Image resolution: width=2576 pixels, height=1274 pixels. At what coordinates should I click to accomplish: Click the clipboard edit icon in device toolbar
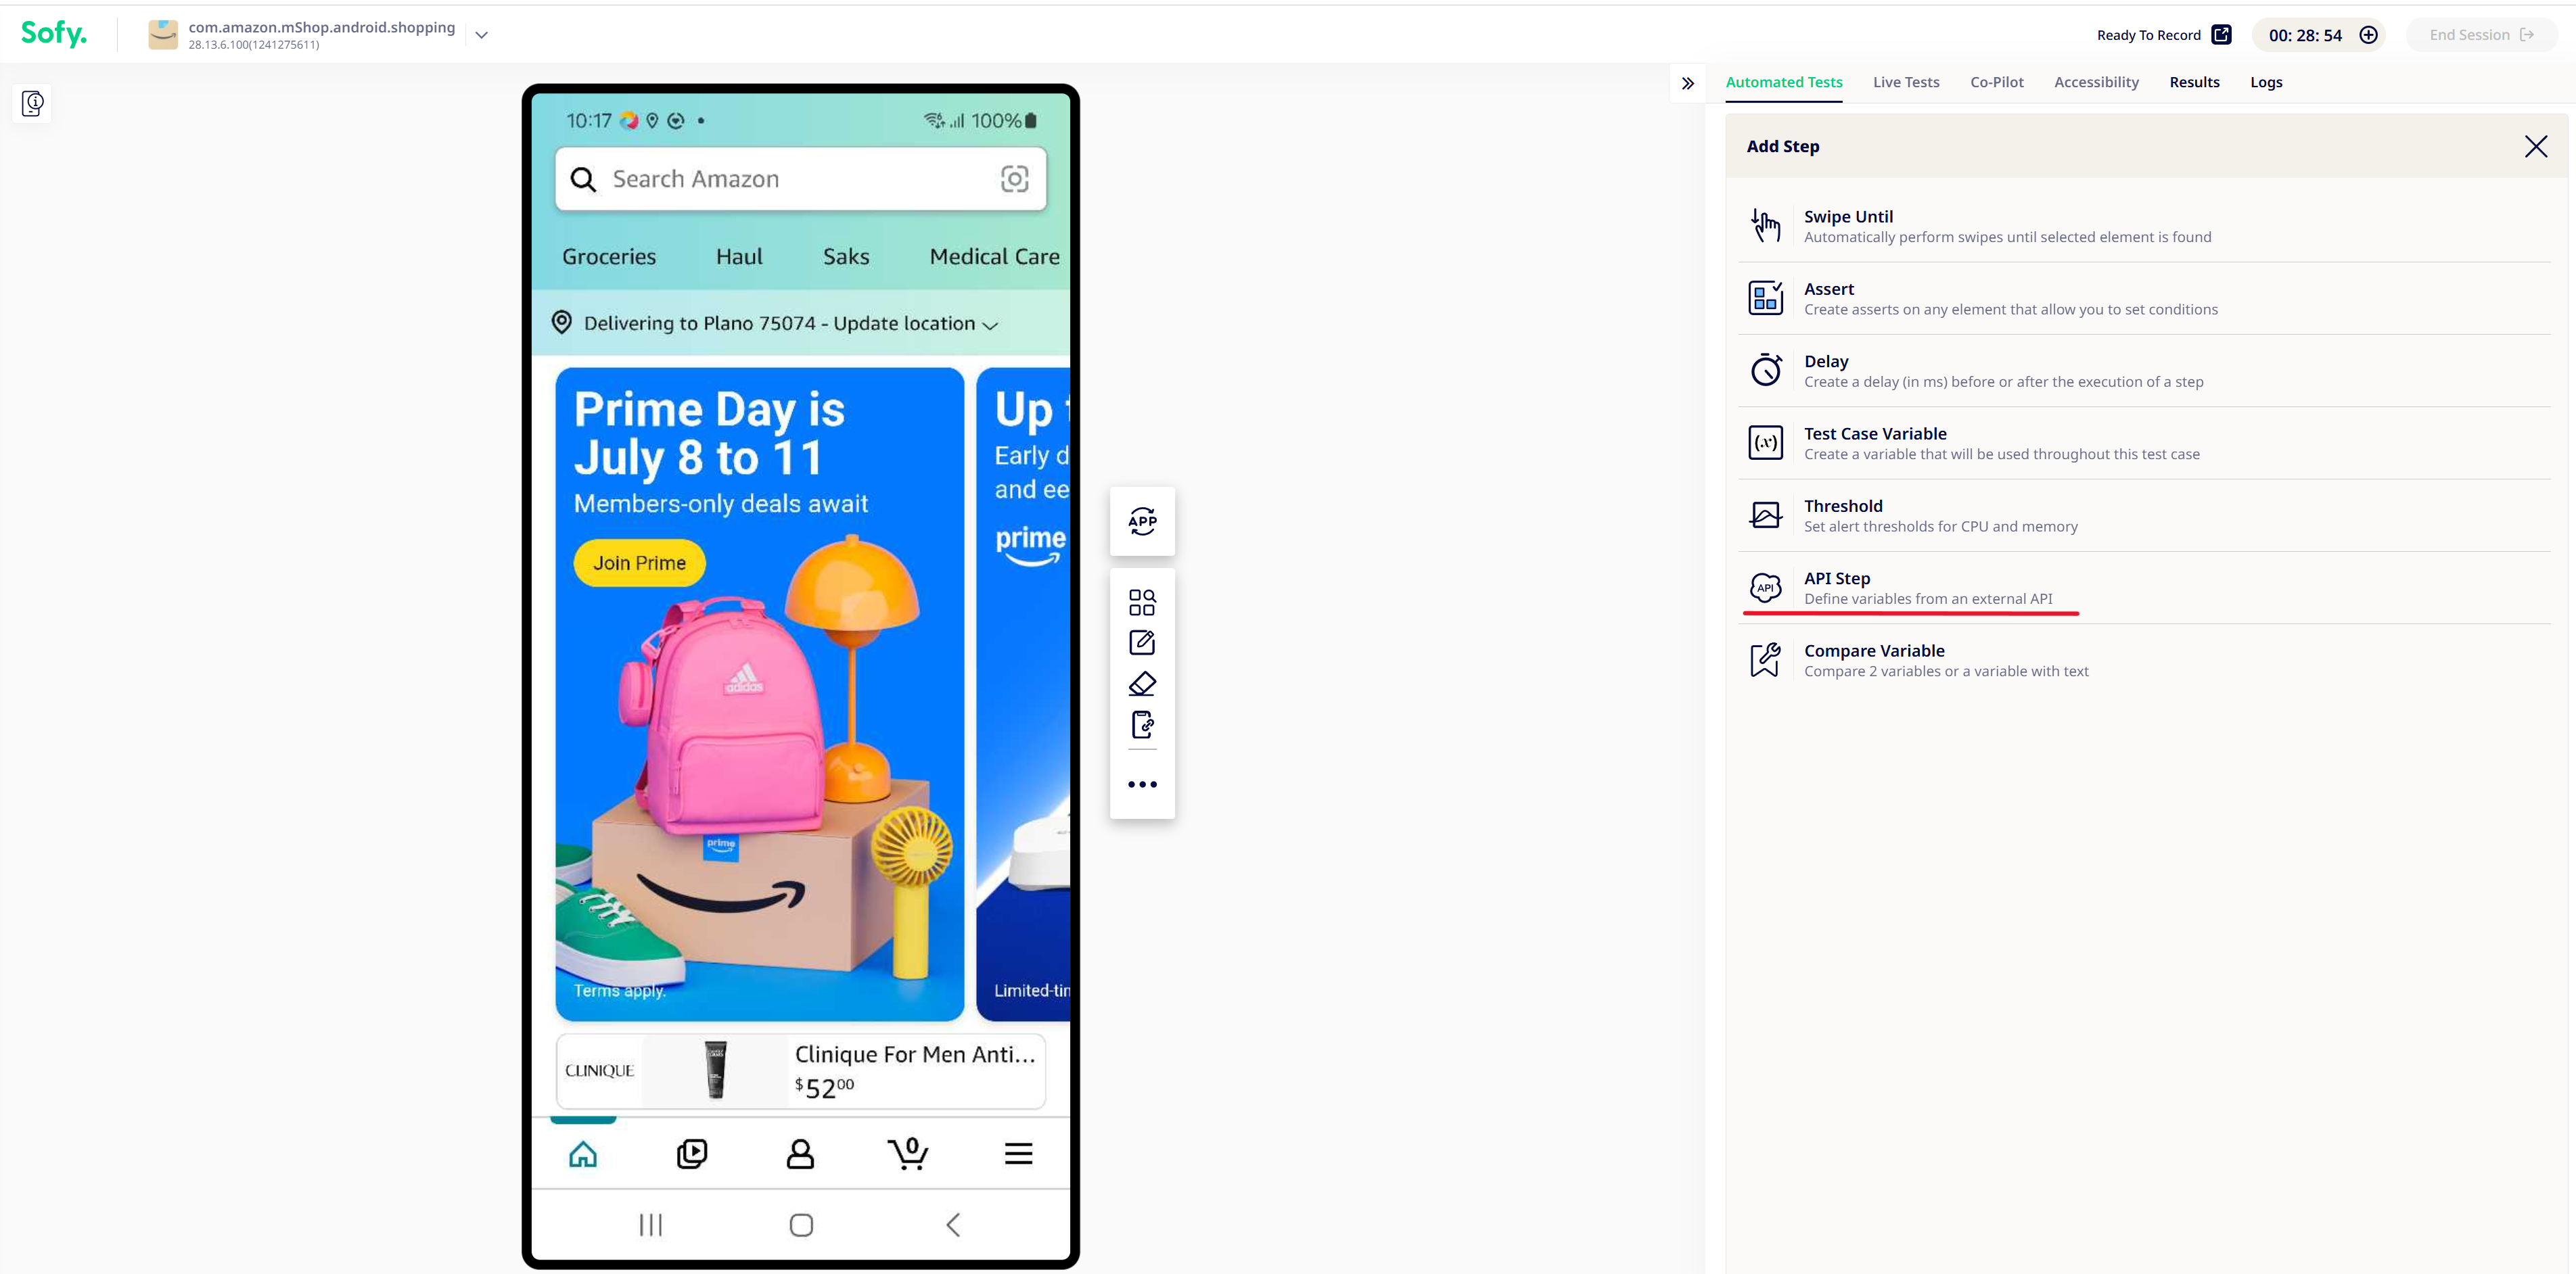(x=1142, y=725)
